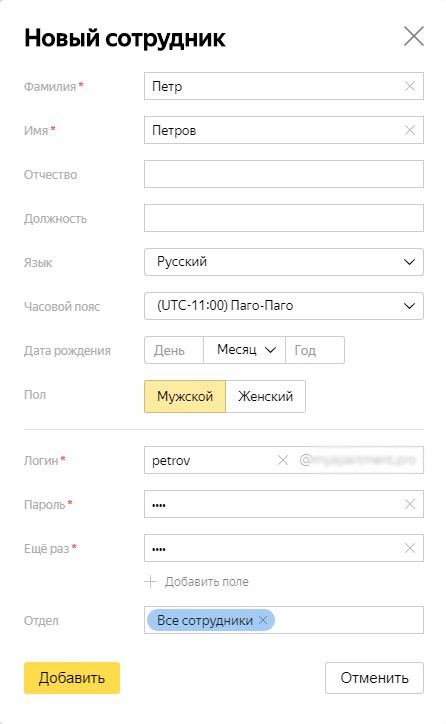
Task: Clear the Фамилия field with its X icon
Action: tap(410, 86)
